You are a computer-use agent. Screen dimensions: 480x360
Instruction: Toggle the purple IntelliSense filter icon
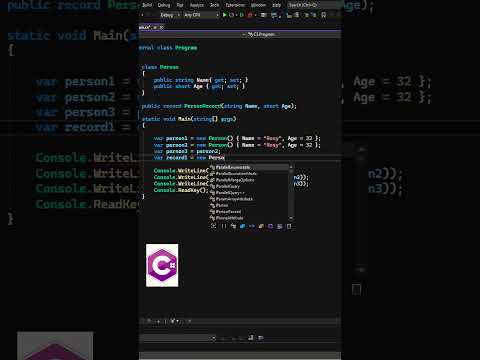270,226
